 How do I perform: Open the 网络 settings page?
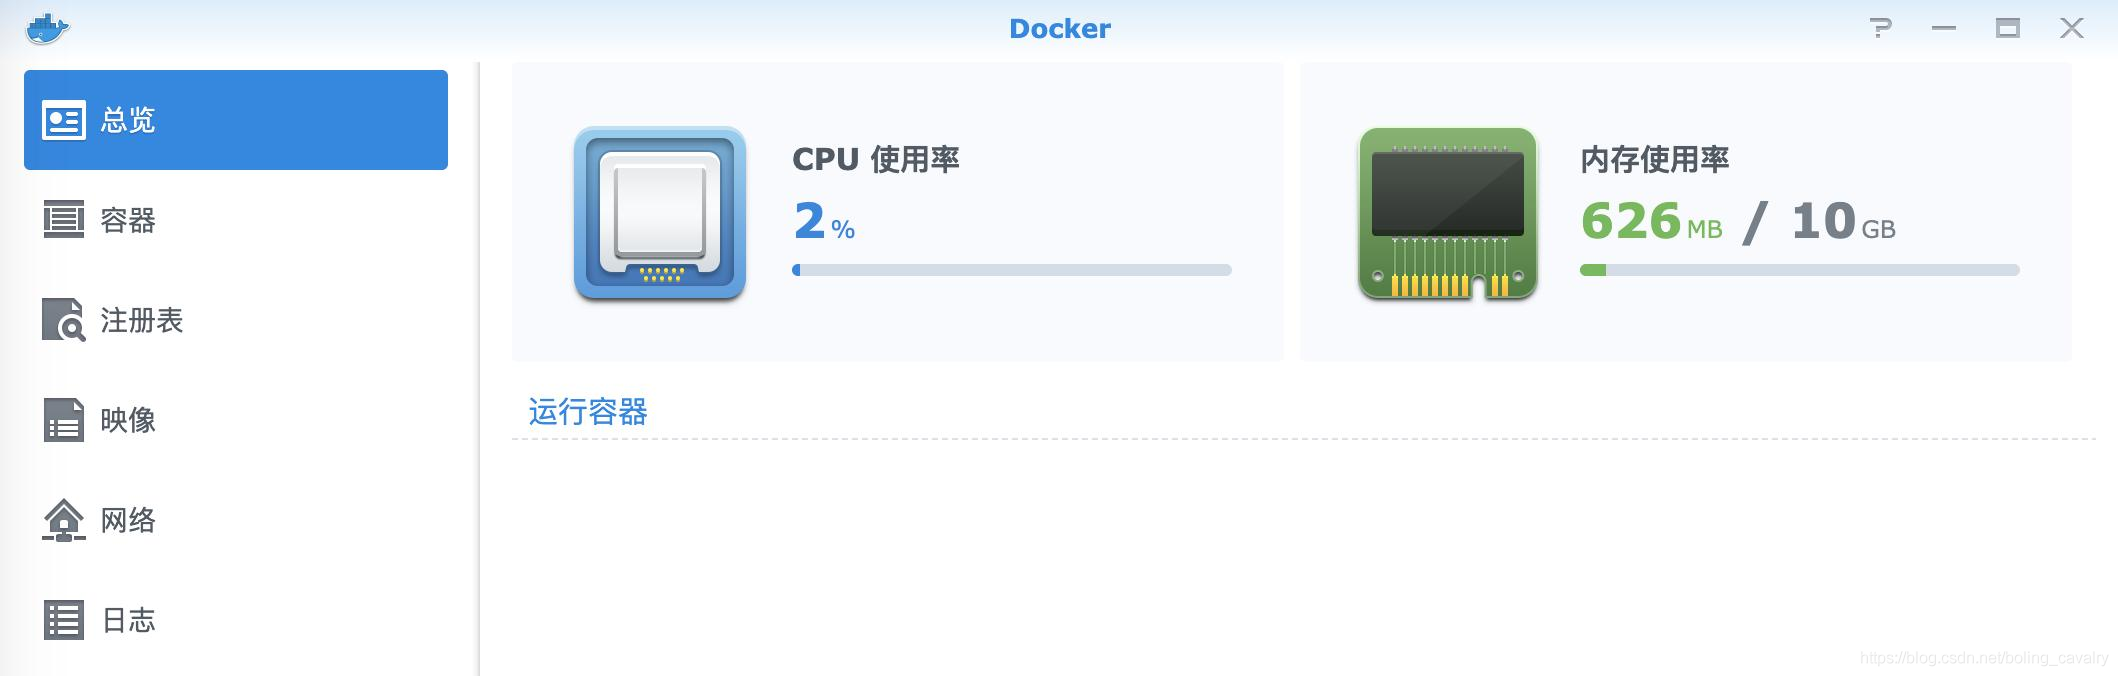coord(128,520)
